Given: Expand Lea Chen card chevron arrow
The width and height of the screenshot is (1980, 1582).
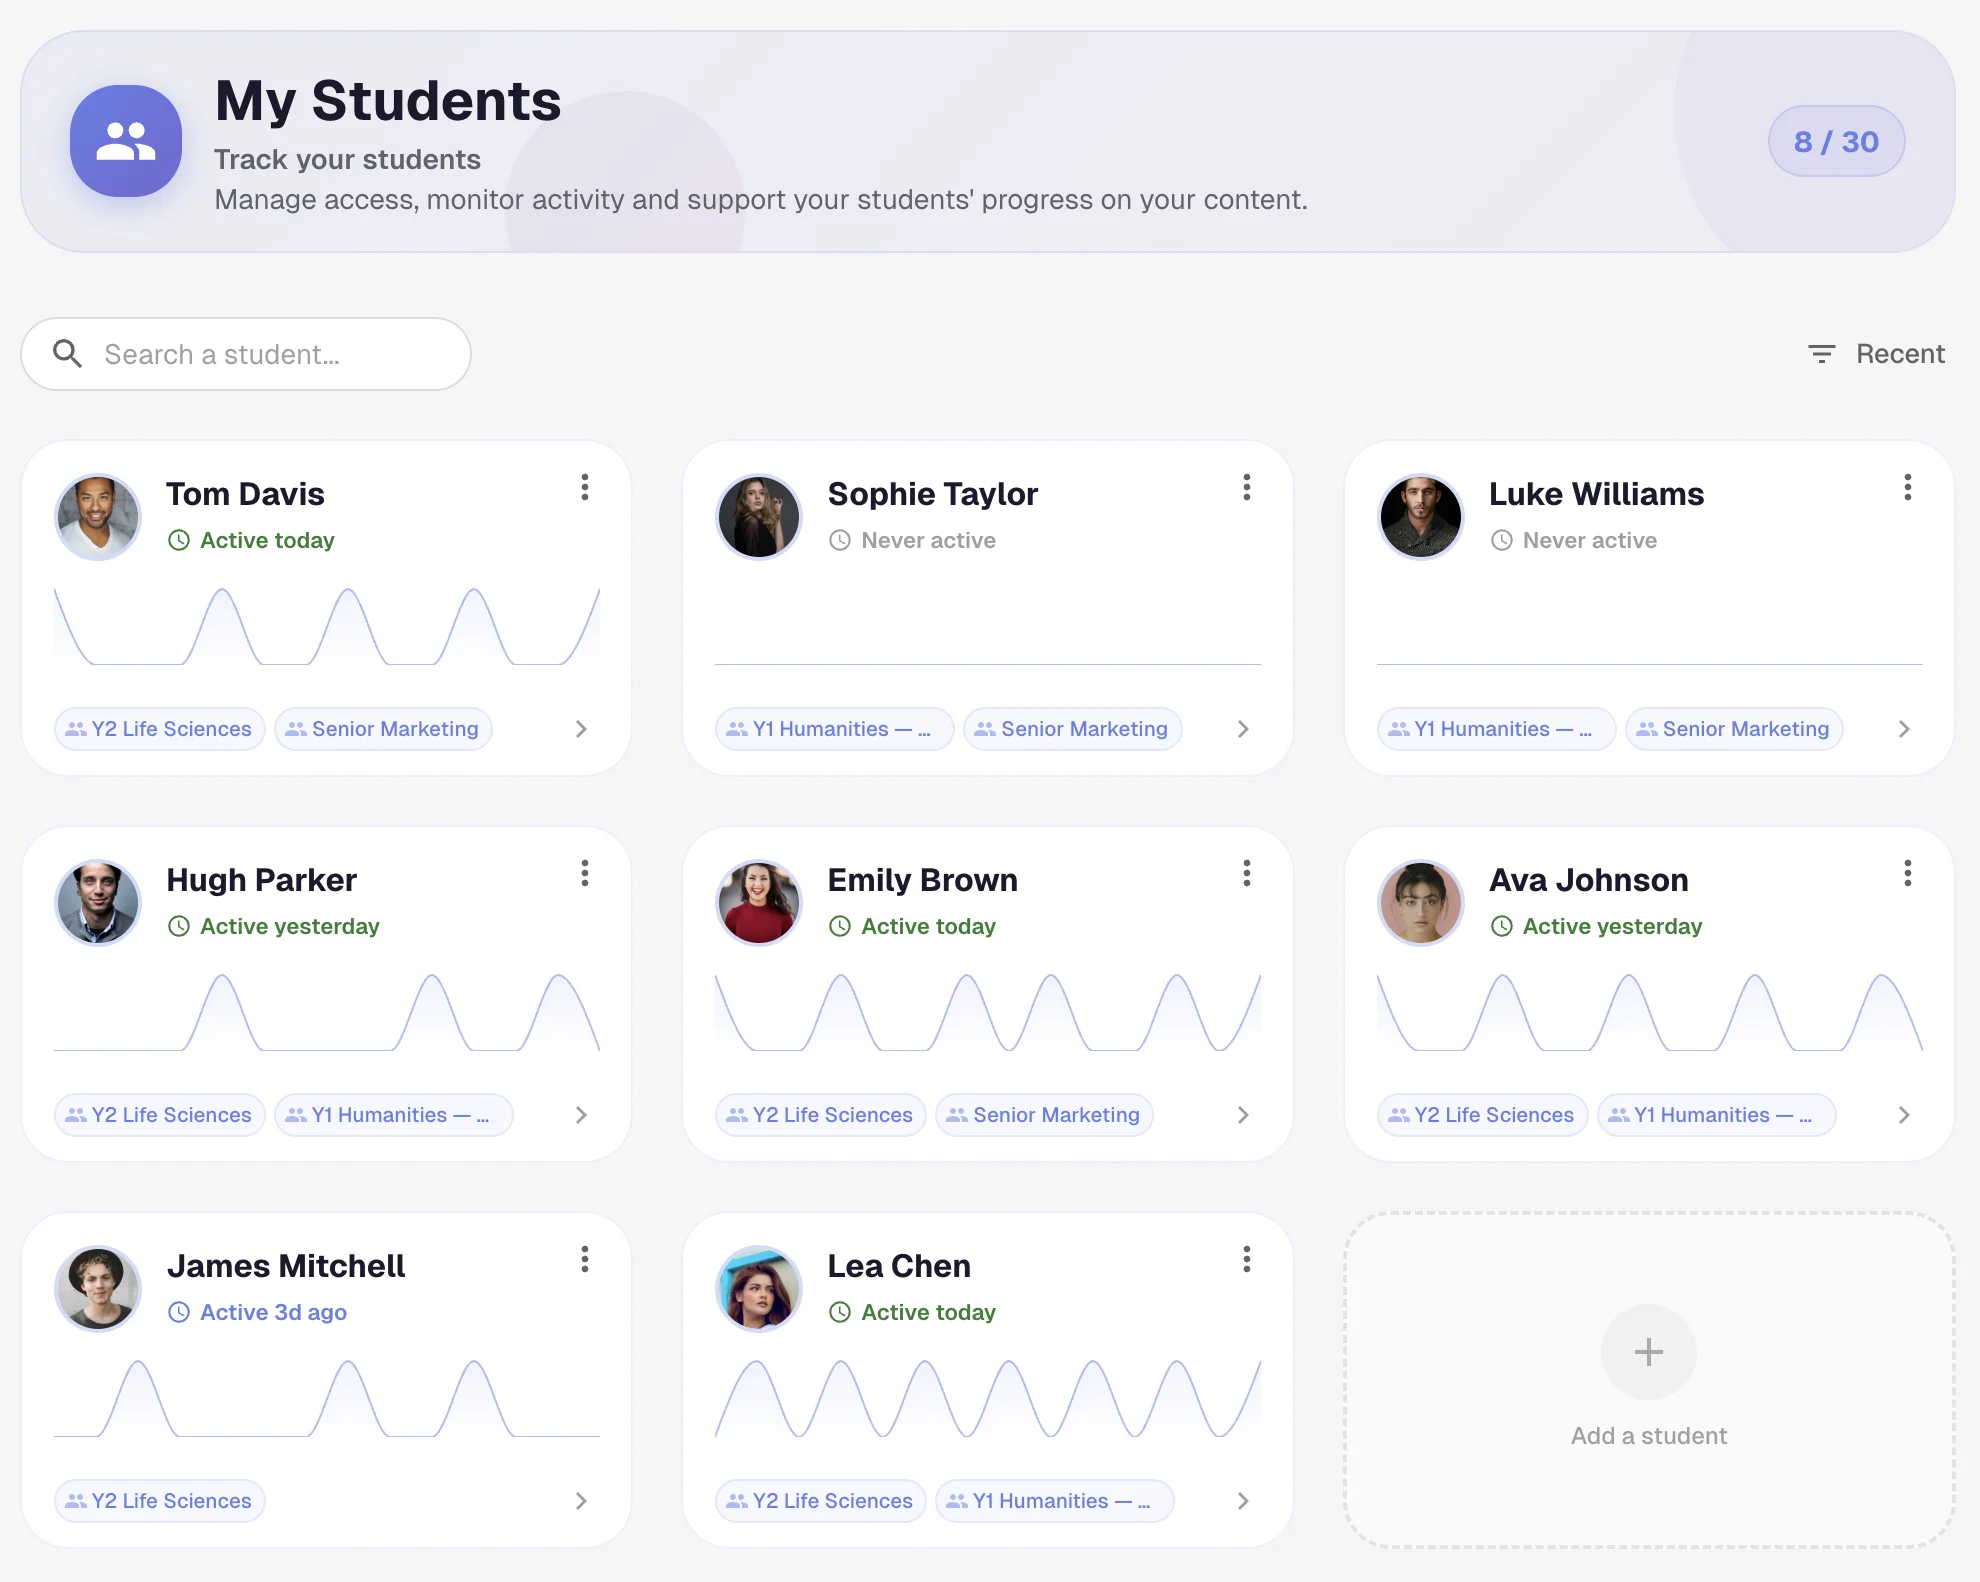Looking at the screenshot, I should (x=1242, y=1501).
